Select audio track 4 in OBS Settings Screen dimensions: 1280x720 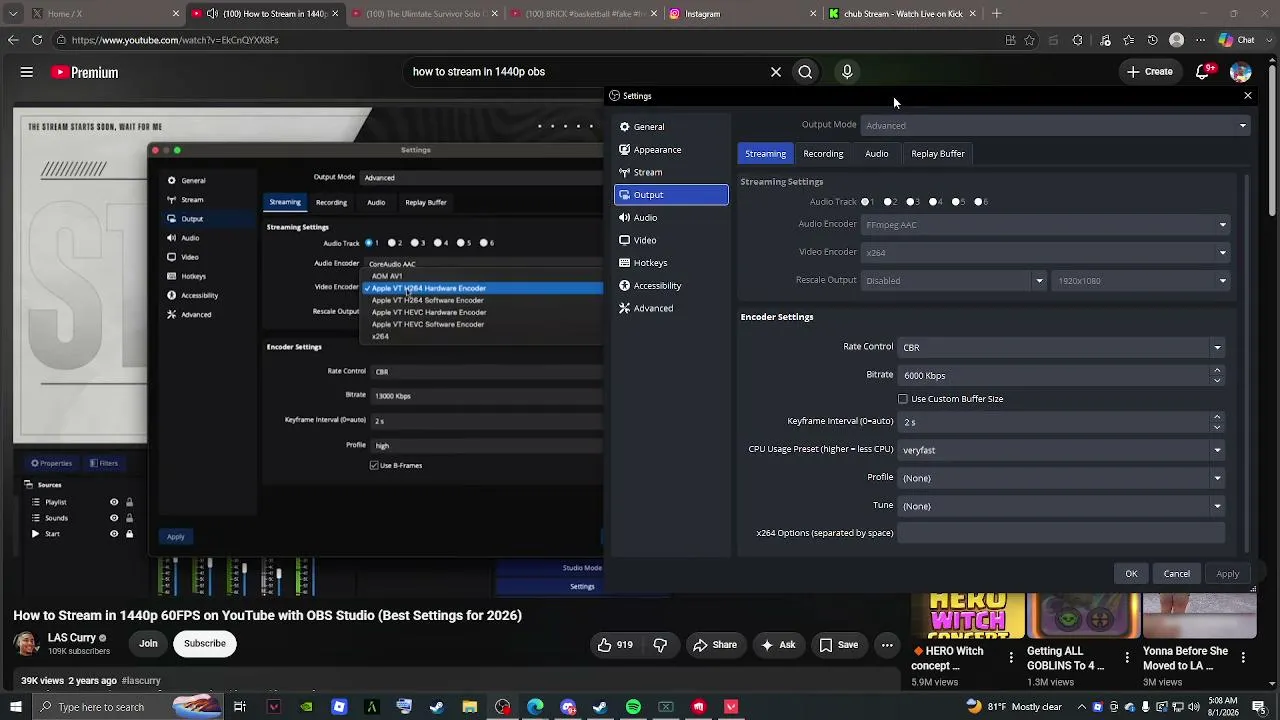coord(934,202)
